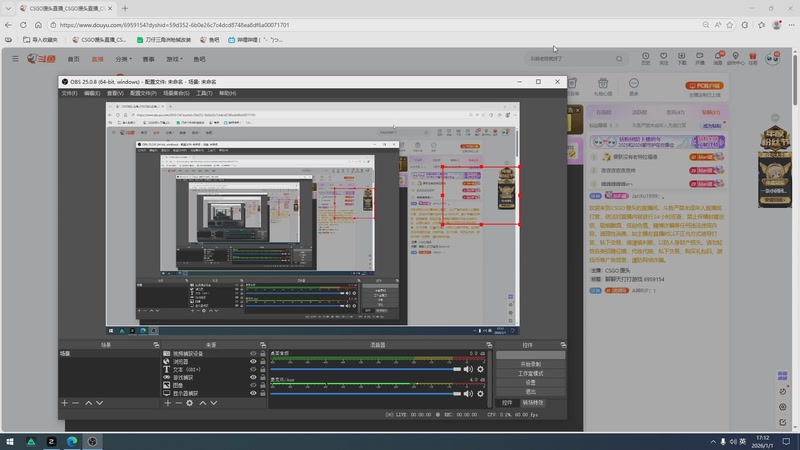Expand Douyu 游戏 dropdown in navigation
The image size is (800, 450).
(174, 59)
